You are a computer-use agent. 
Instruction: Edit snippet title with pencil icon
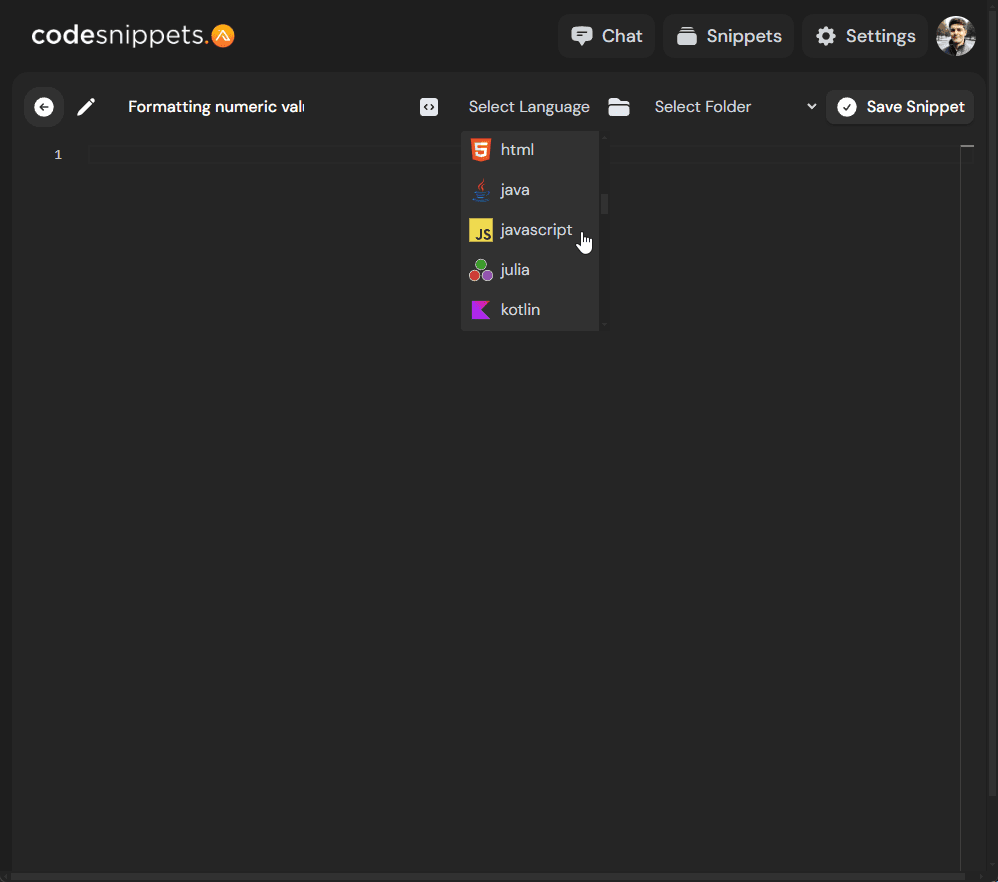[x=87, y=107]
